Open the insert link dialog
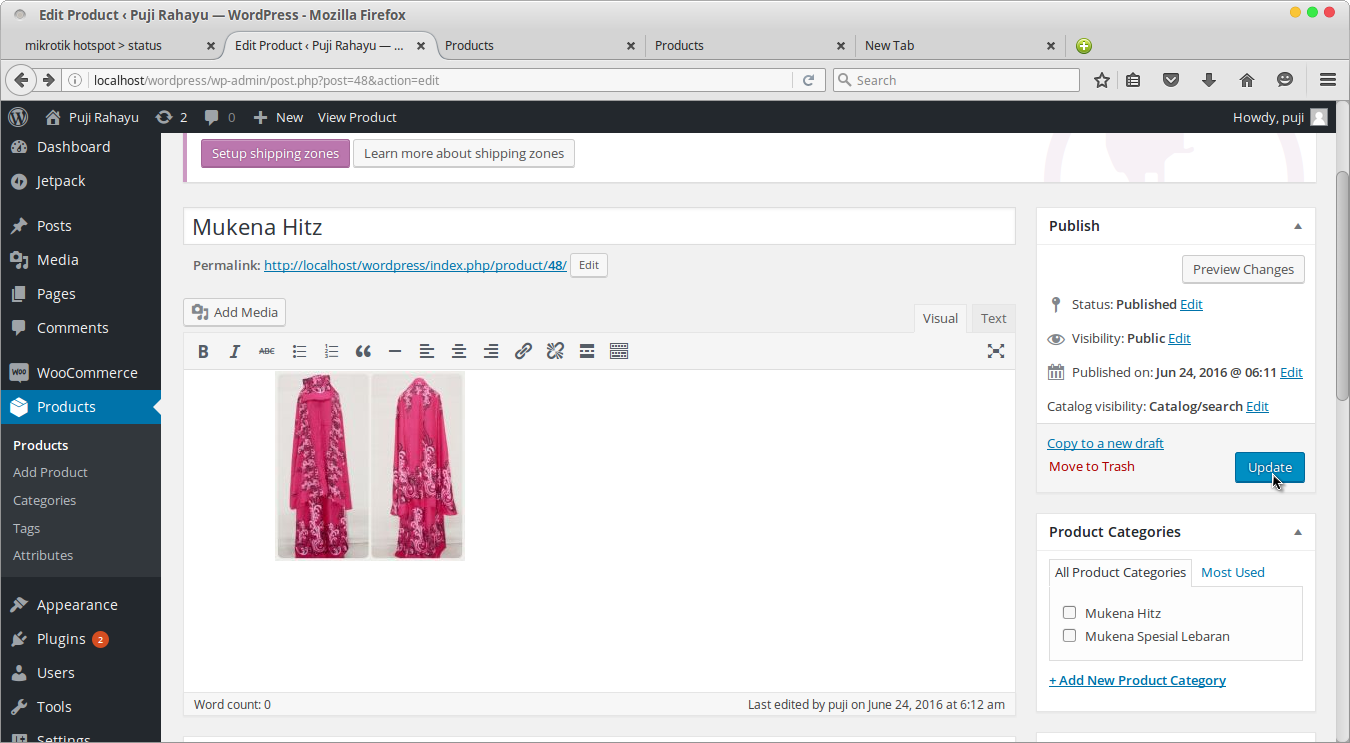Image resolution: width=1350 pixels, height=743 pixels. [523, 351]
